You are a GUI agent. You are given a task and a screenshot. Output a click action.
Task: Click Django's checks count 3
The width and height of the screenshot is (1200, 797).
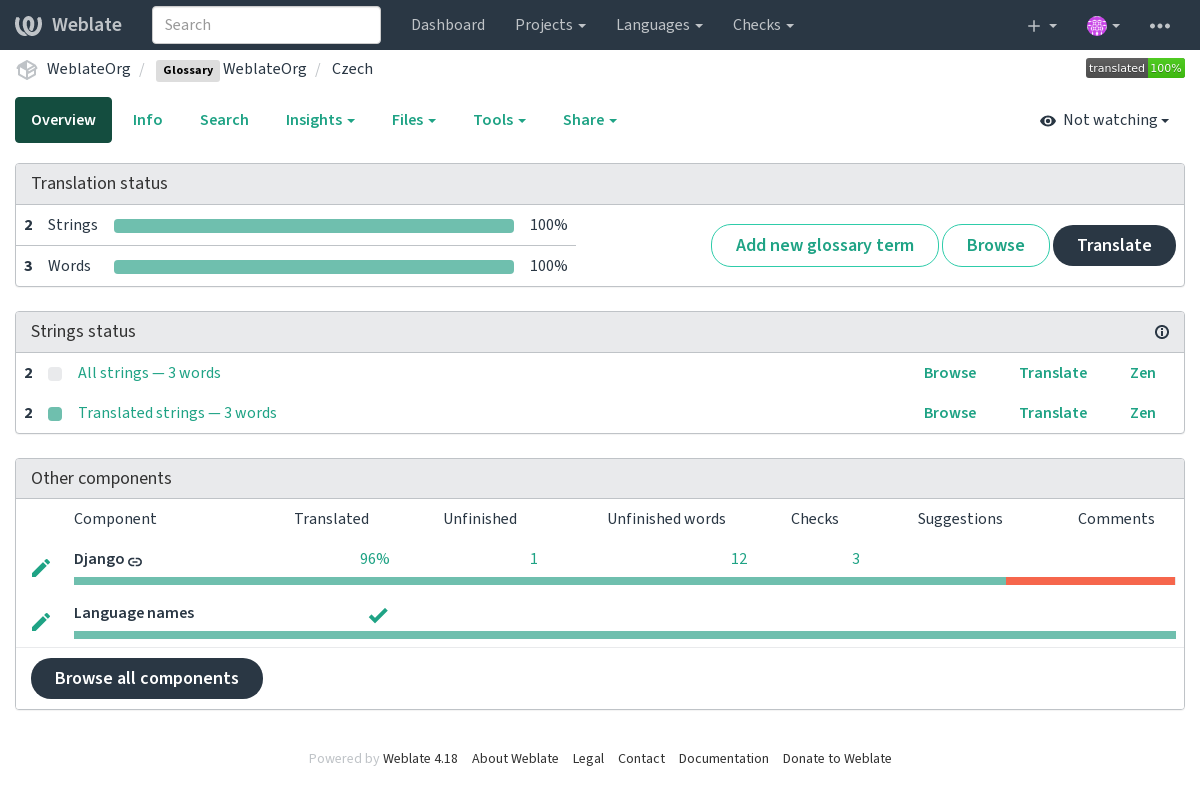pos(856,559)
